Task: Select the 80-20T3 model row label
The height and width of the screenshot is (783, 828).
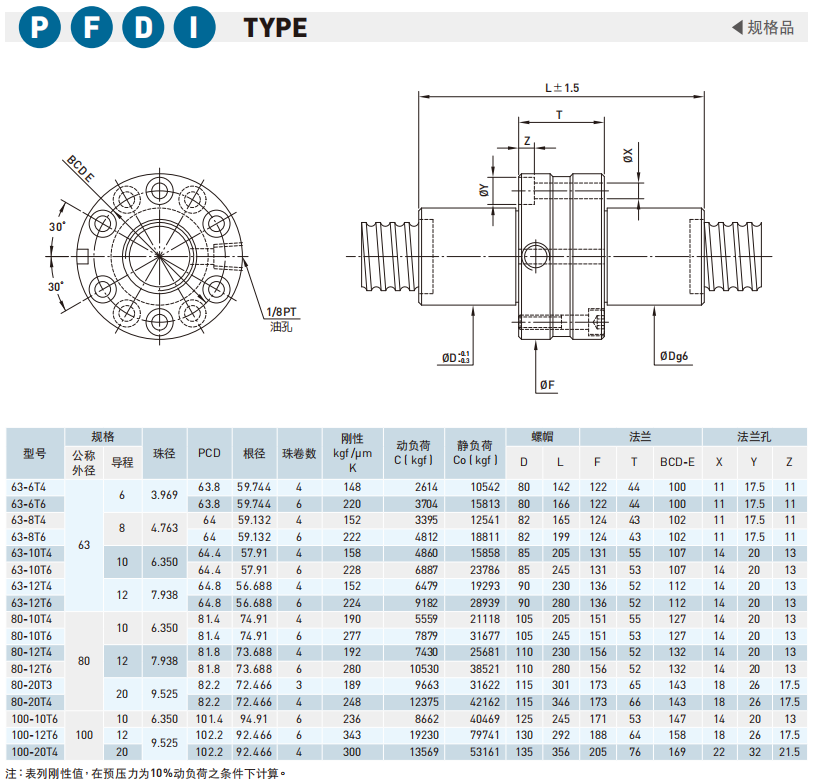Action: (35, 685)
